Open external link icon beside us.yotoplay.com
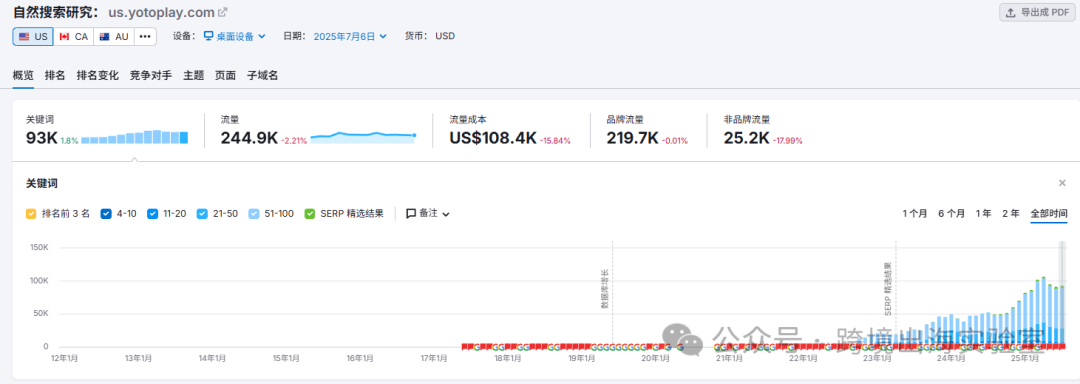This screenshot has width=1080, height=384. 222,12
